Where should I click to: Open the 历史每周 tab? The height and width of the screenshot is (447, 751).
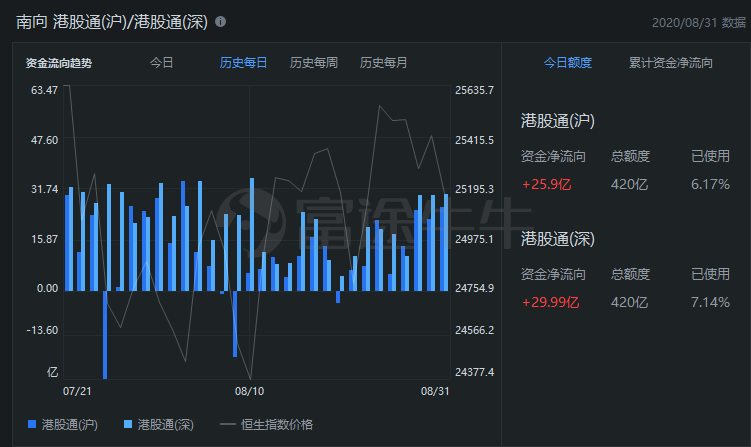pos(313,63)
